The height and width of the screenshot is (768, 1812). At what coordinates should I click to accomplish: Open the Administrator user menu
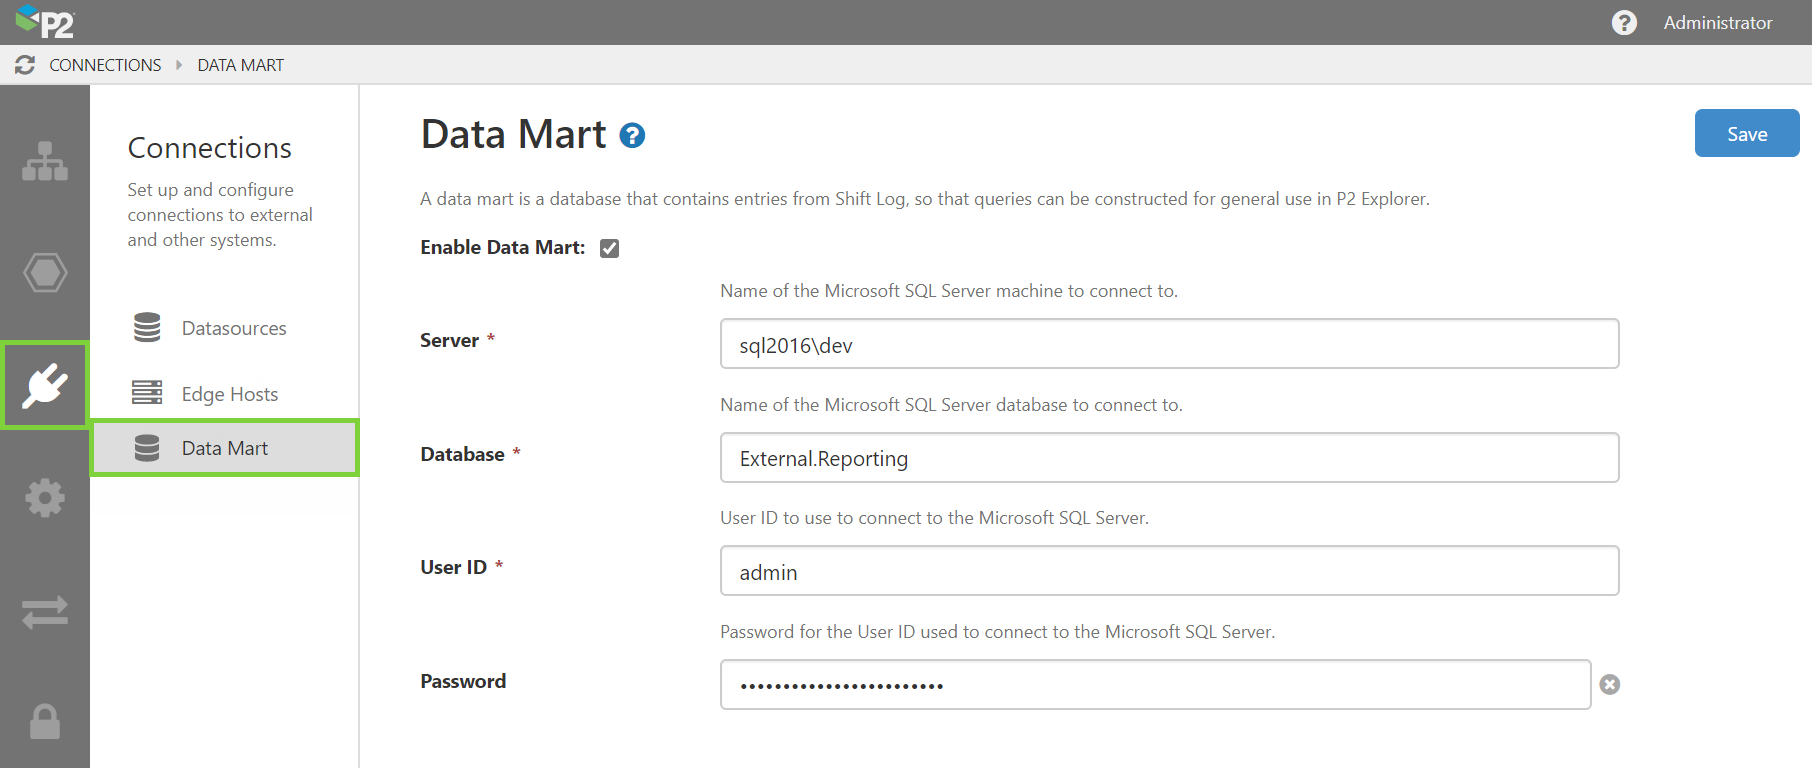pyautogui.click(x=1717, y=22)
